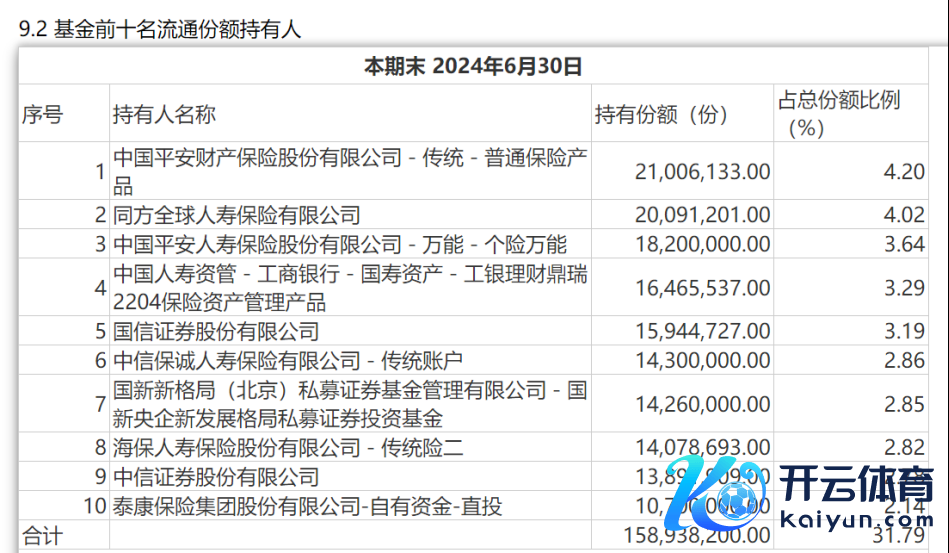
Task: Select holder name 中国平安财产保险股份有限公司 - 传统 - 普通保险产品
Action: pos(350,171)
